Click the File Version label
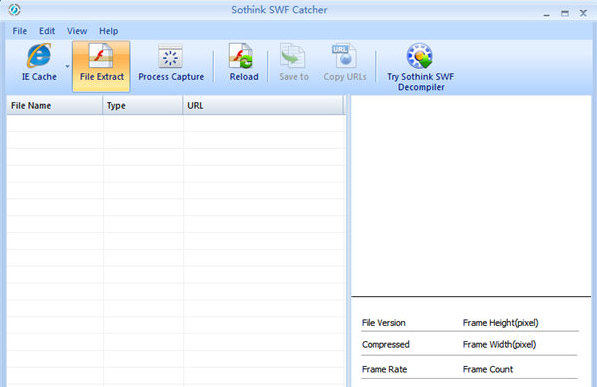 click(383, 323)
